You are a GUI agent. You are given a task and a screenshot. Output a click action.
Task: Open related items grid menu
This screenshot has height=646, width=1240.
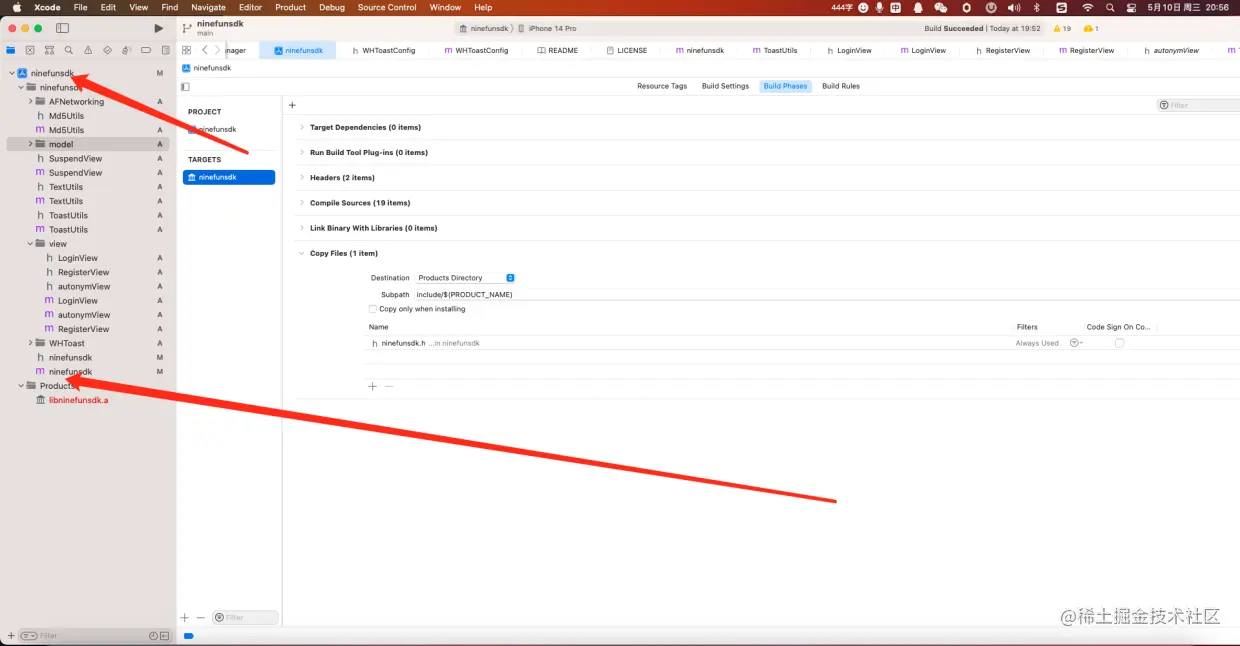186,50
